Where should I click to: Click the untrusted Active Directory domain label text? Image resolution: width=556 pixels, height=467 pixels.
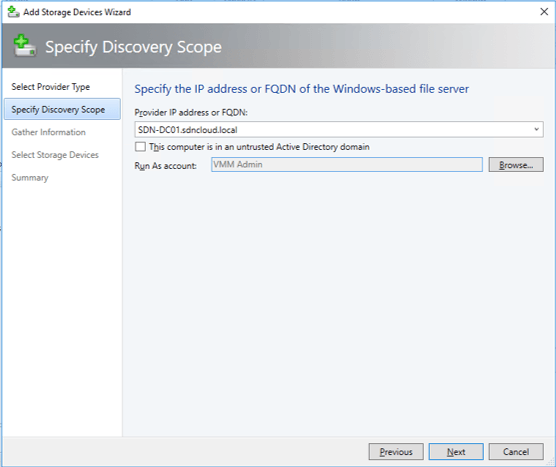click(259, 147)
